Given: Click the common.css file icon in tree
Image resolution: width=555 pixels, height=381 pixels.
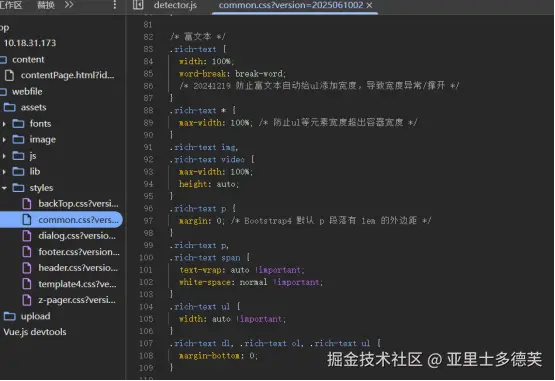Looking at the screenshot, I should point(27,220).
